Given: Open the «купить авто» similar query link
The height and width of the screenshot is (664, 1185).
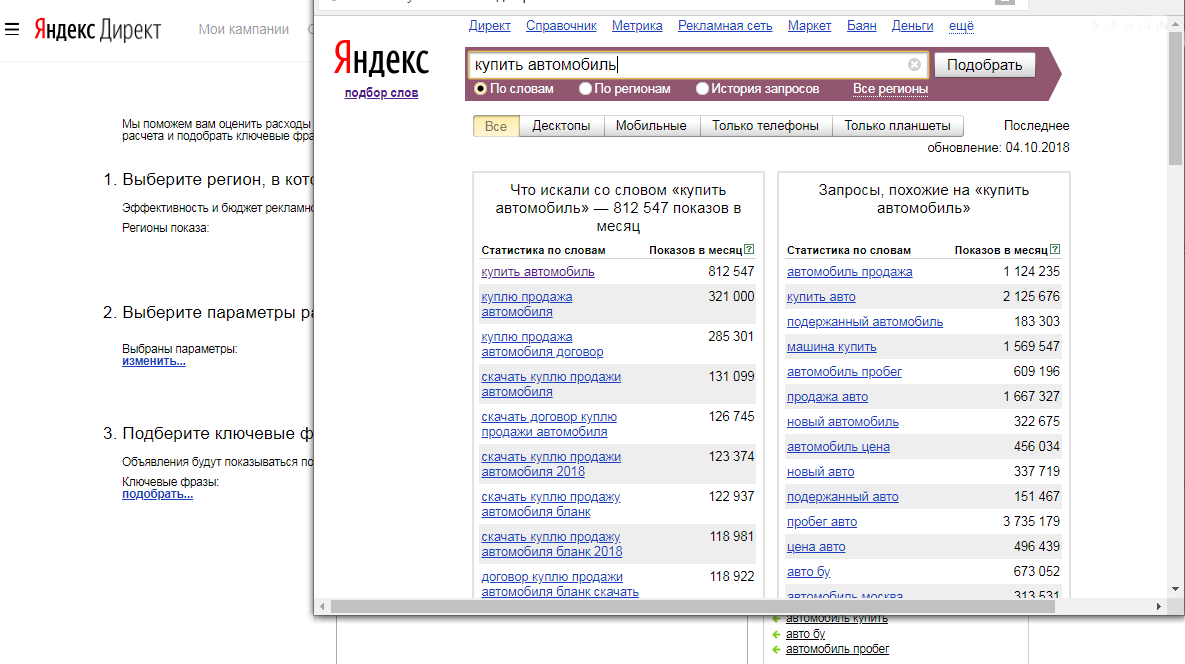Looking at the screenshot, I should coord(821,297).
